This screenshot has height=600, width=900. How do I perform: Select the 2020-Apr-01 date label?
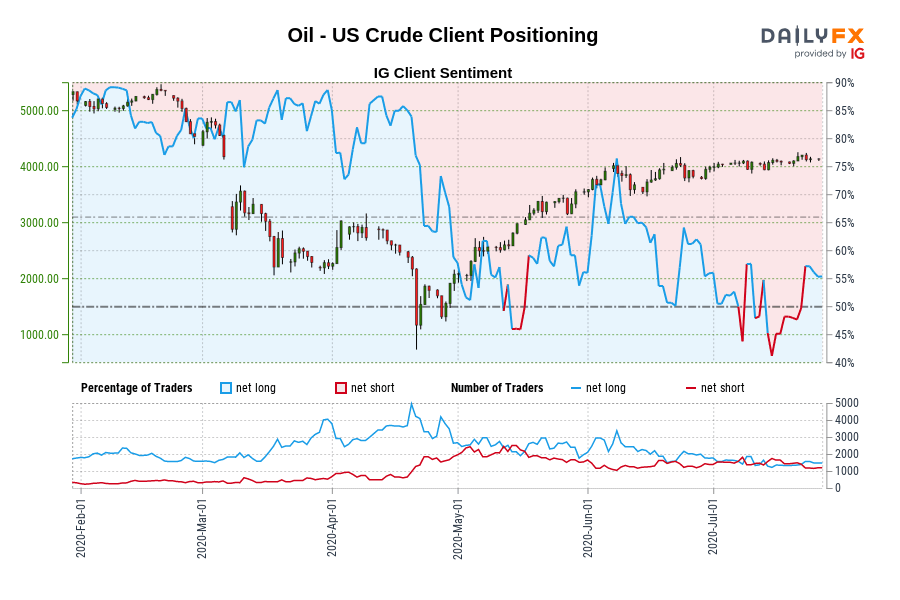[x=332, y=528]
